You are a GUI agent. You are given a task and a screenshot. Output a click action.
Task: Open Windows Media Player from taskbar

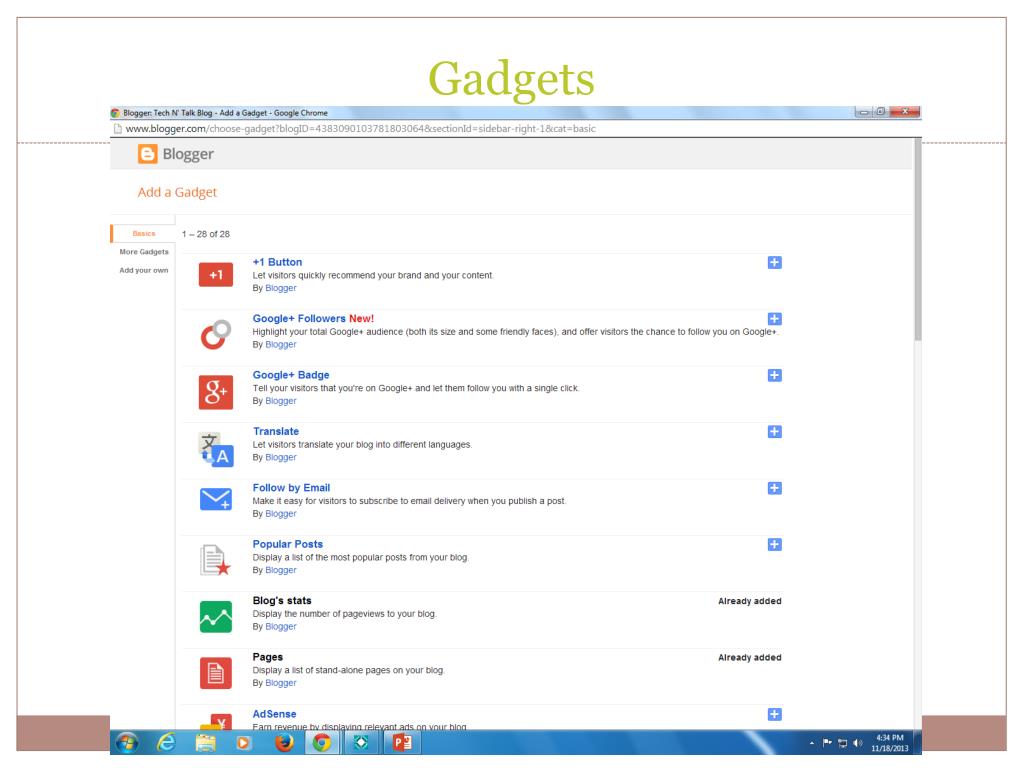(244, 743)
